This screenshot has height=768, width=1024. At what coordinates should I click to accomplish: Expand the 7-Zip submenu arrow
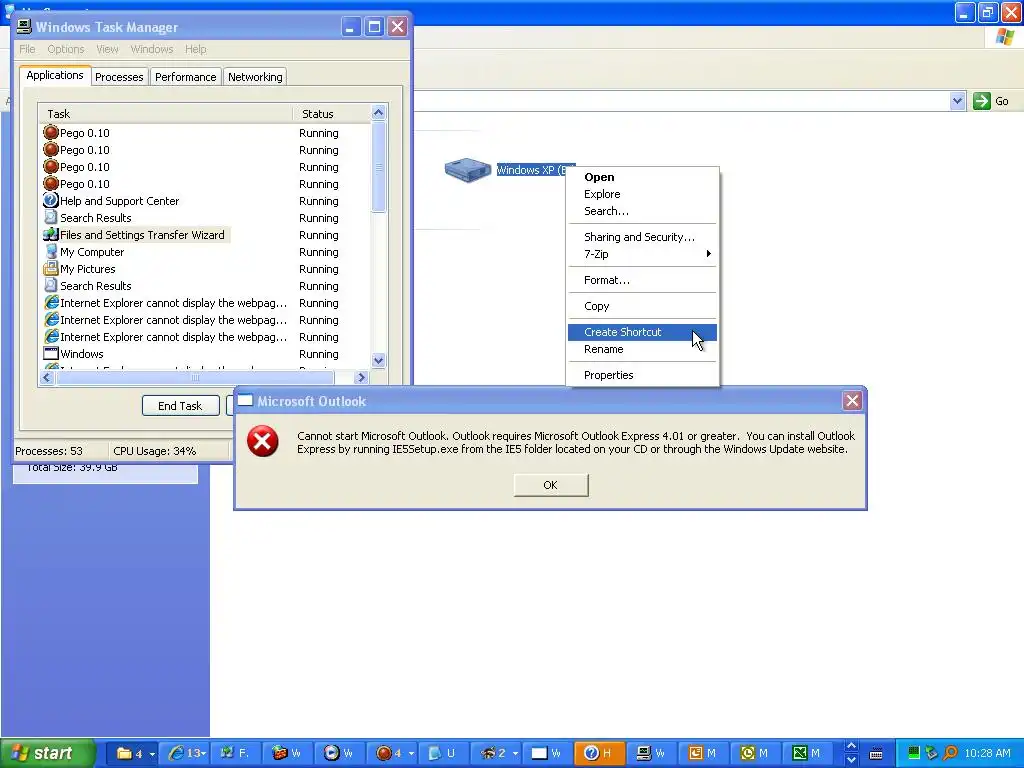709,253
